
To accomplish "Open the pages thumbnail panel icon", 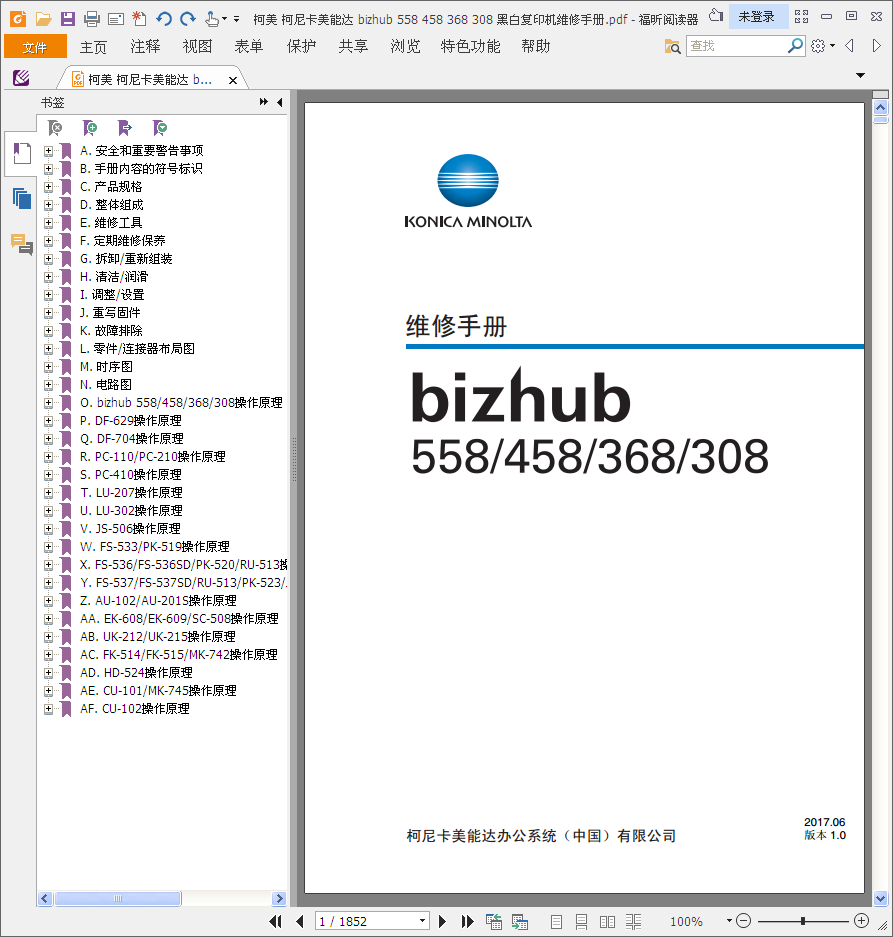I will point(22,198).
